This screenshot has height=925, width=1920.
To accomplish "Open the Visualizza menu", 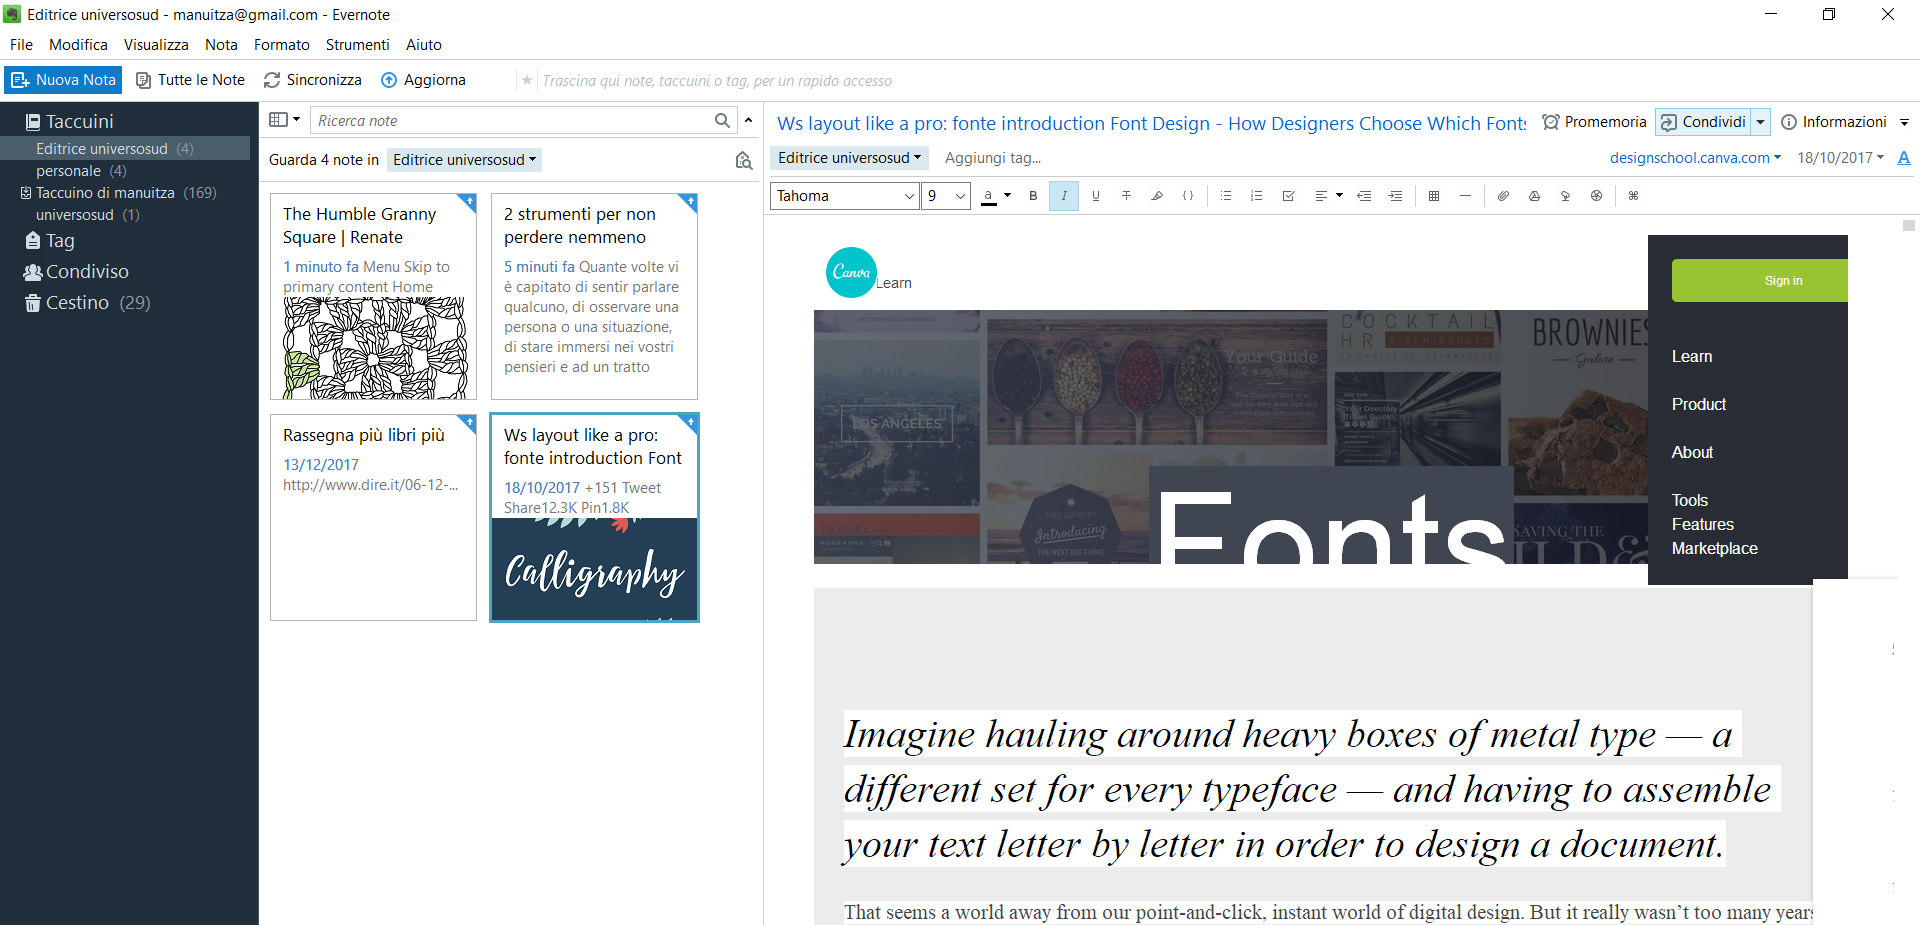I will [x=156, y=45].
